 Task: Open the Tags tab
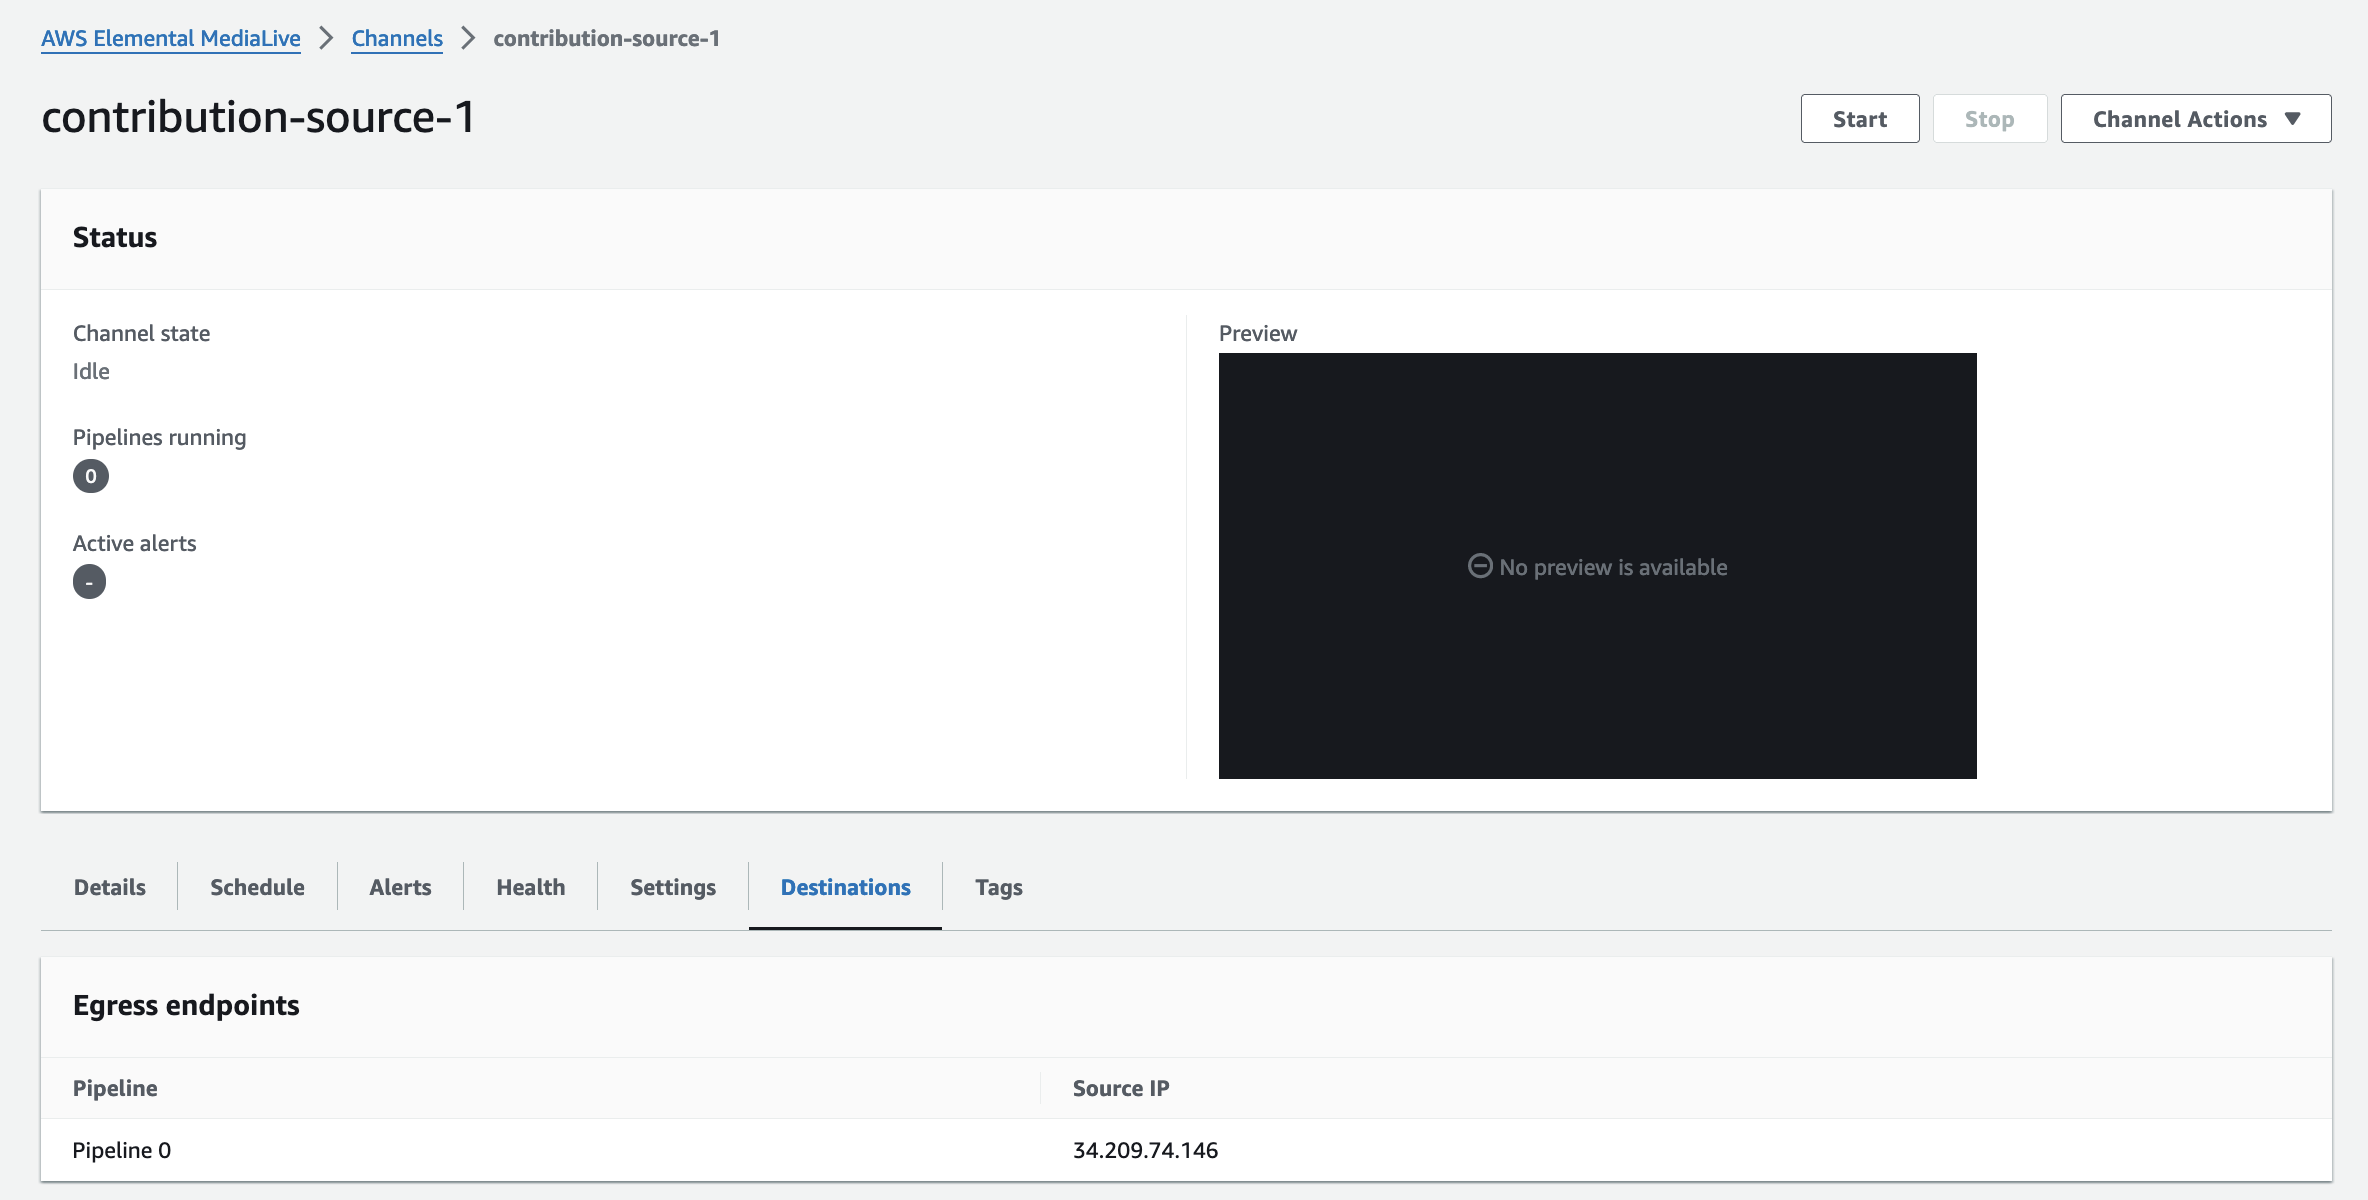click(x=998, y=887)
